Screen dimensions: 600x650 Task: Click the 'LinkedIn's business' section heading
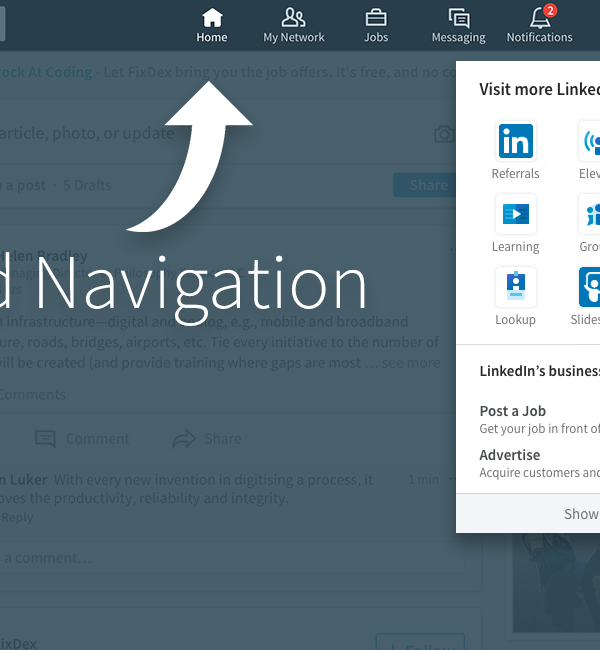[539, 371]
